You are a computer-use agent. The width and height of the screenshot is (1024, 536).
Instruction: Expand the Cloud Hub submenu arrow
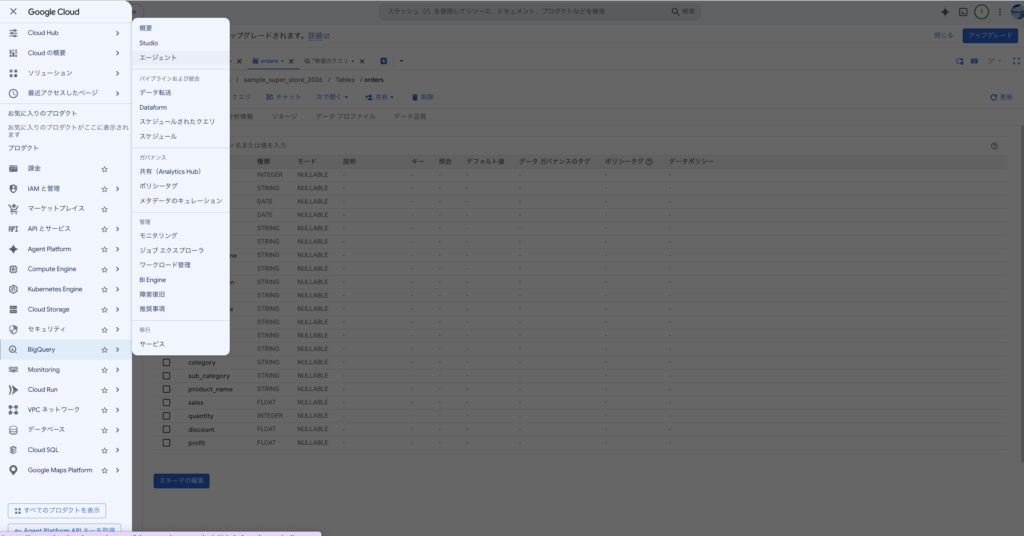tap(118, 33)
